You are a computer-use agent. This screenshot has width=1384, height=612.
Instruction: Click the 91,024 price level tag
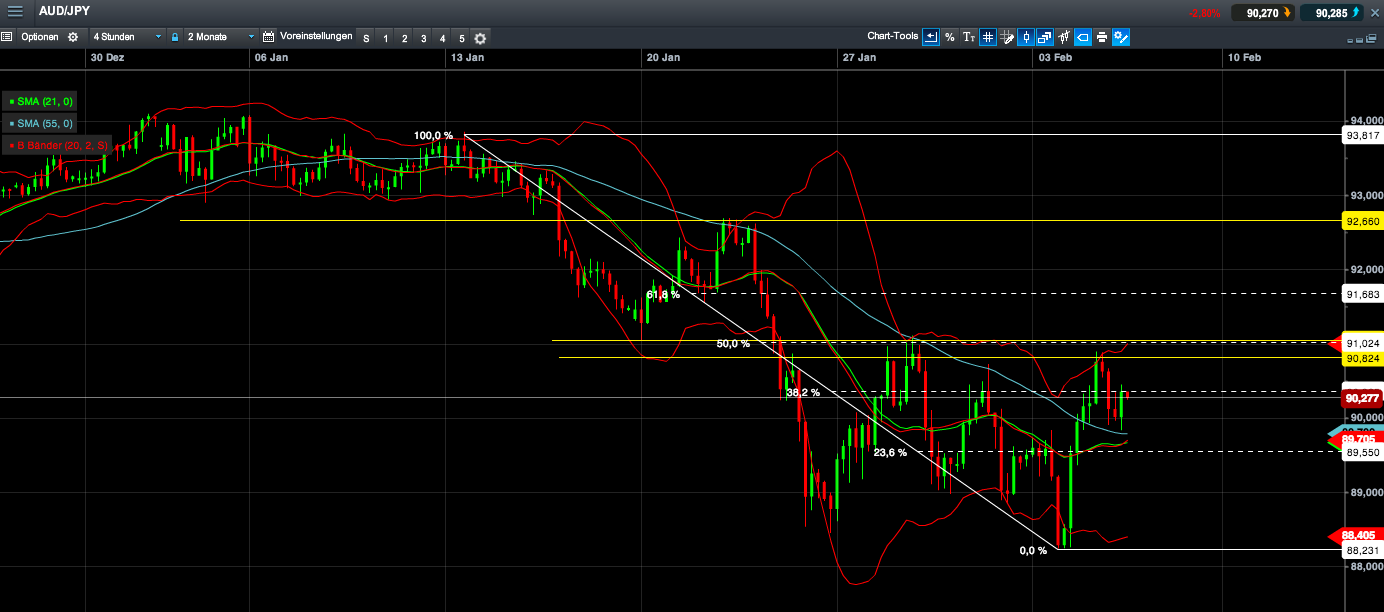coord(1362,341)
